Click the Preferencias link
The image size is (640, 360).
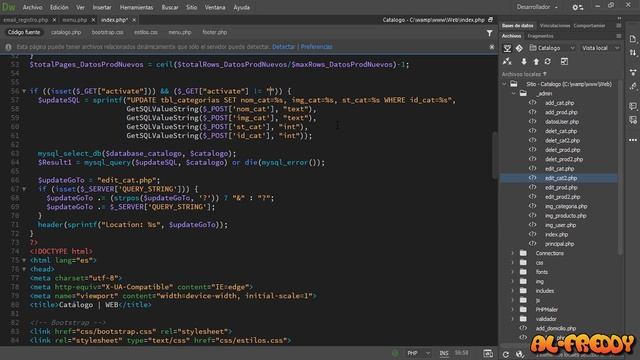pos(316,47)
